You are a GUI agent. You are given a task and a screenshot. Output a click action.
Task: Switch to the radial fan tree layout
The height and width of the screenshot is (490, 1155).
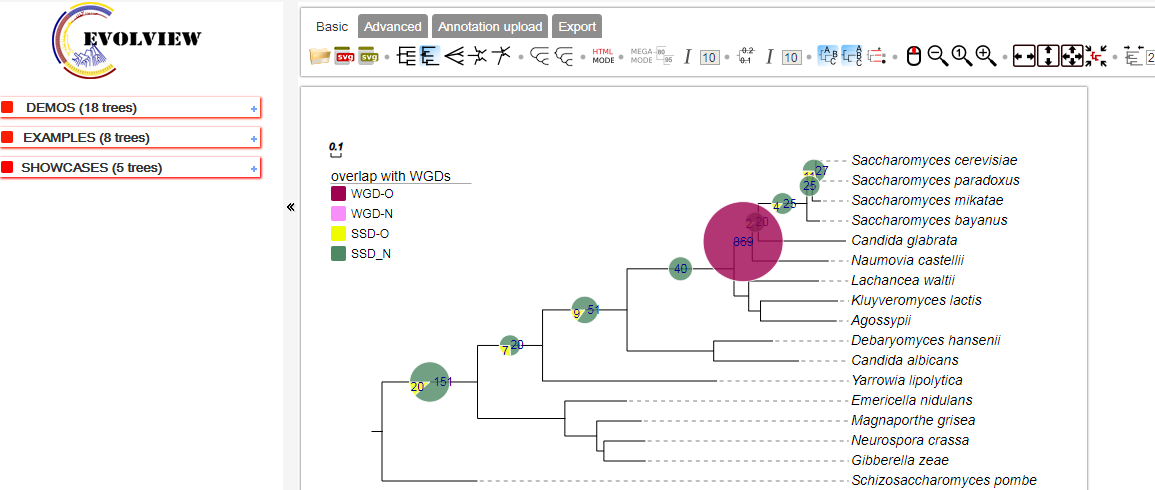(455, 57)
